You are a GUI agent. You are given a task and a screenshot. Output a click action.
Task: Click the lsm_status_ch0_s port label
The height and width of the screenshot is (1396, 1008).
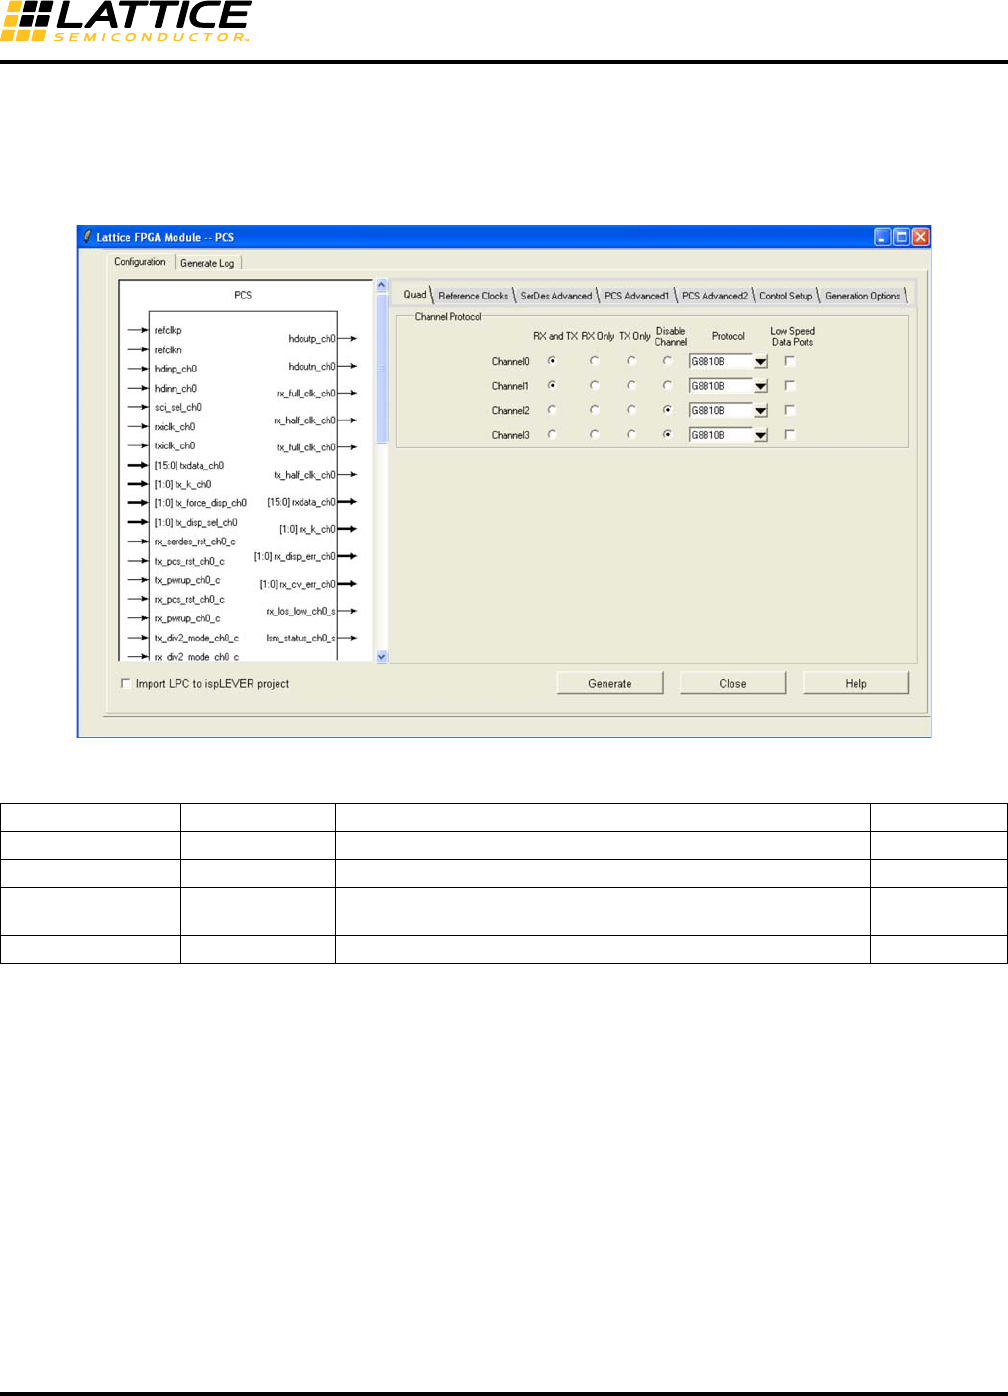pos(301,638)
